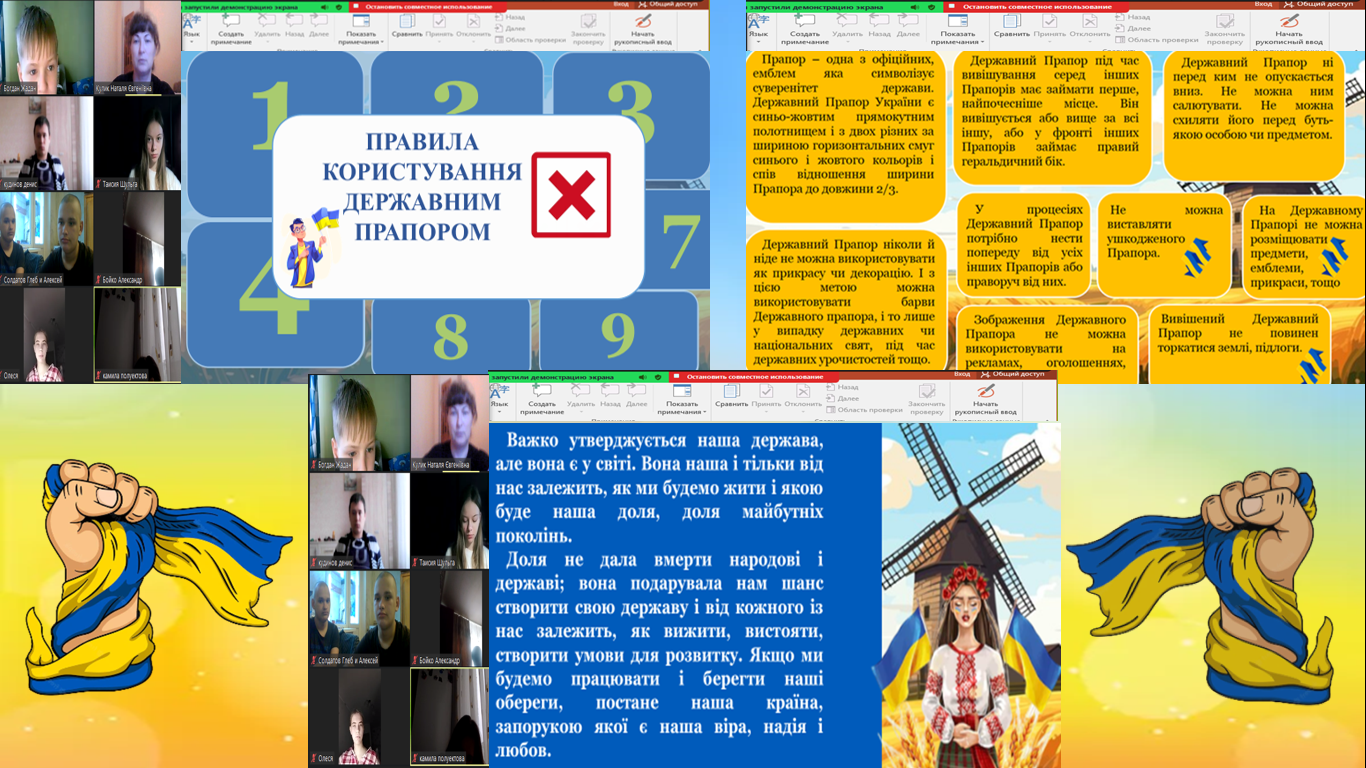This screenshot has height=768, width=1366.
Task: Open кудінов денис video beside the blue text slide
Action: pos(359,521)
